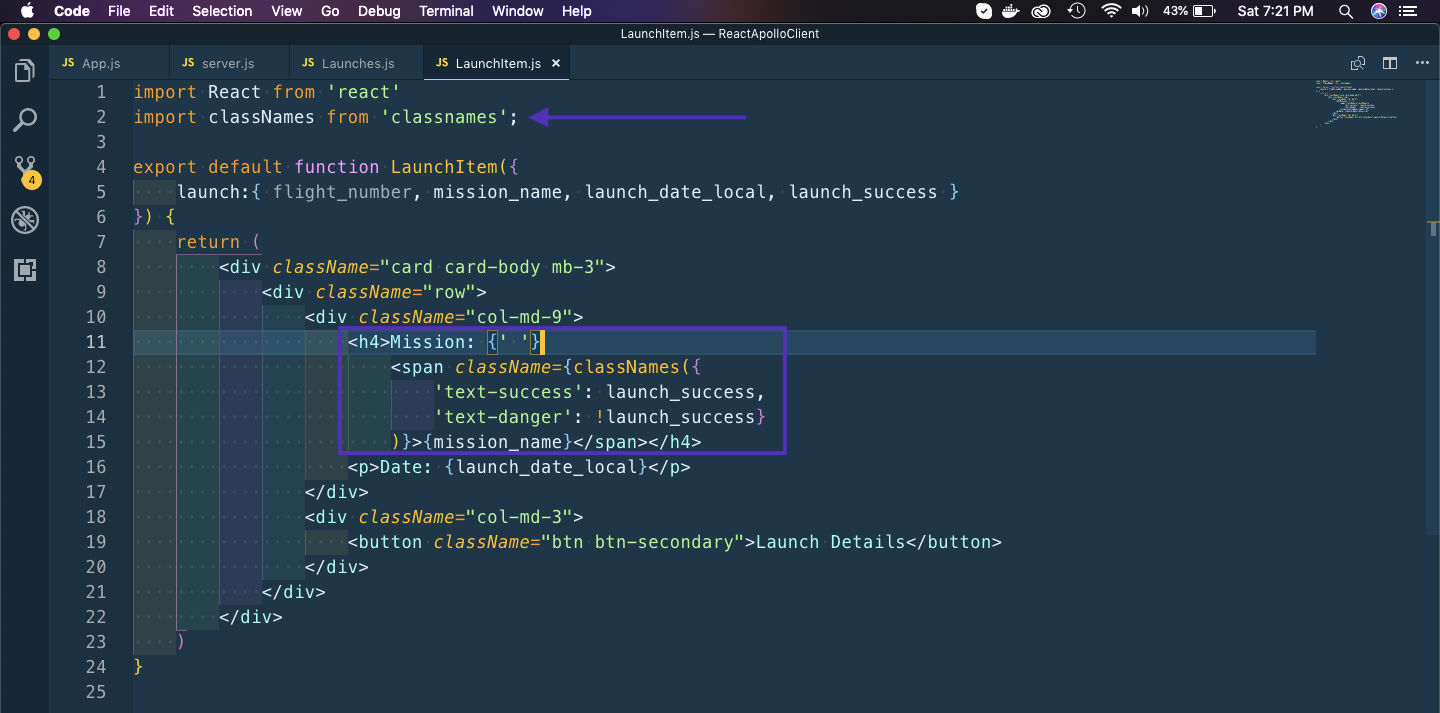Screen dimensions: 1440x713
Task: Click {mission_name} expression on line 15
Action: [x=498, y=442]
